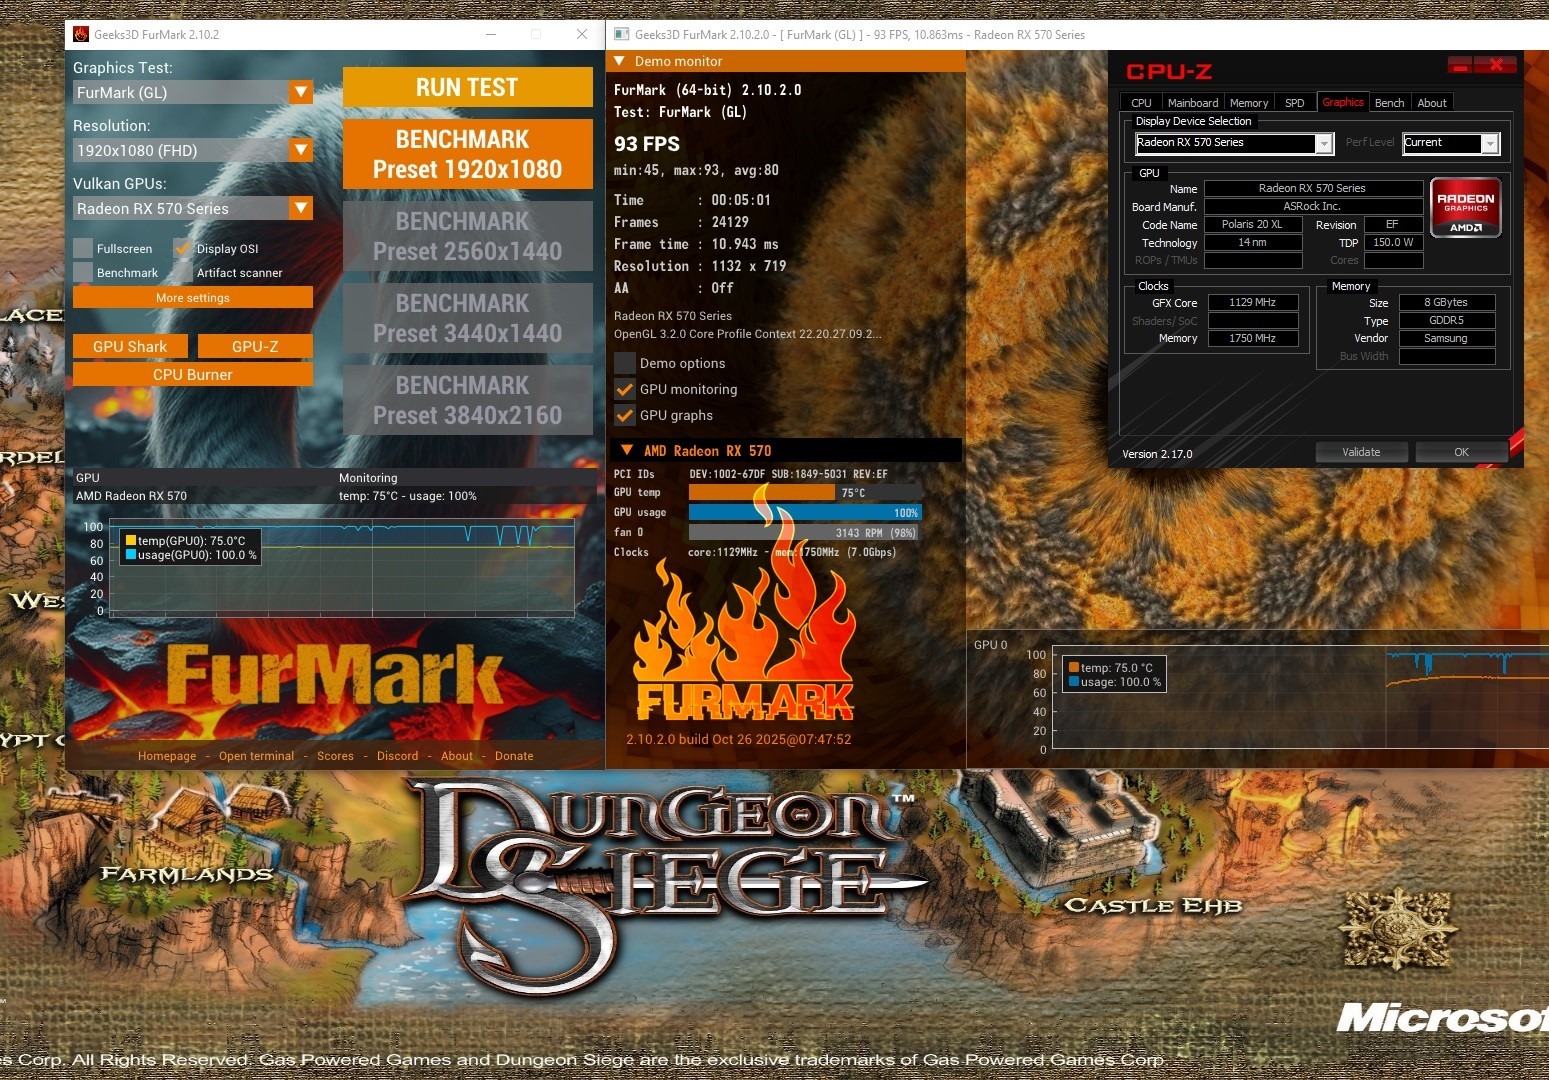Viewport: 1549px width, 1080px height.
Task: Uncheck GPU monitoring in demo monitor
Action: point(625,389)
